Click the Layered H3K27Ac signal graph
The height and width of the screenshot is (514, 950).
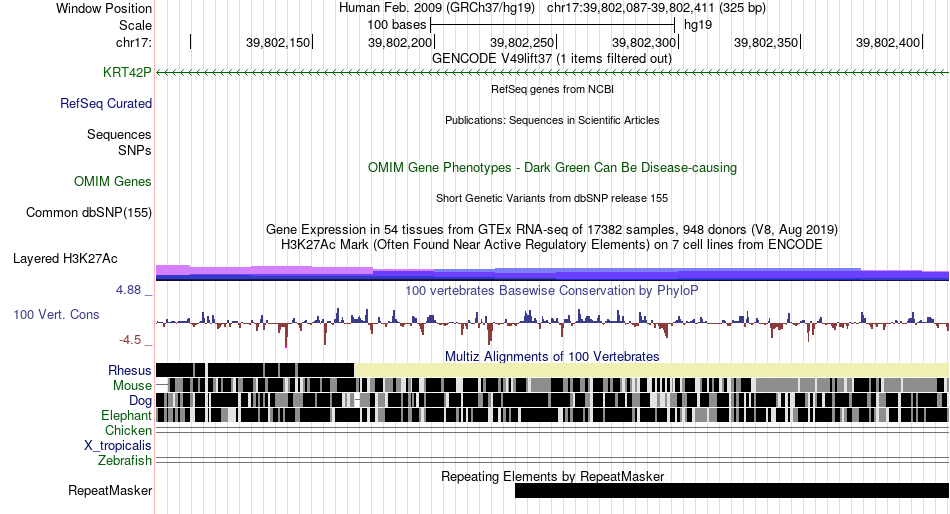pyautogui.click(x=553, y=273)
